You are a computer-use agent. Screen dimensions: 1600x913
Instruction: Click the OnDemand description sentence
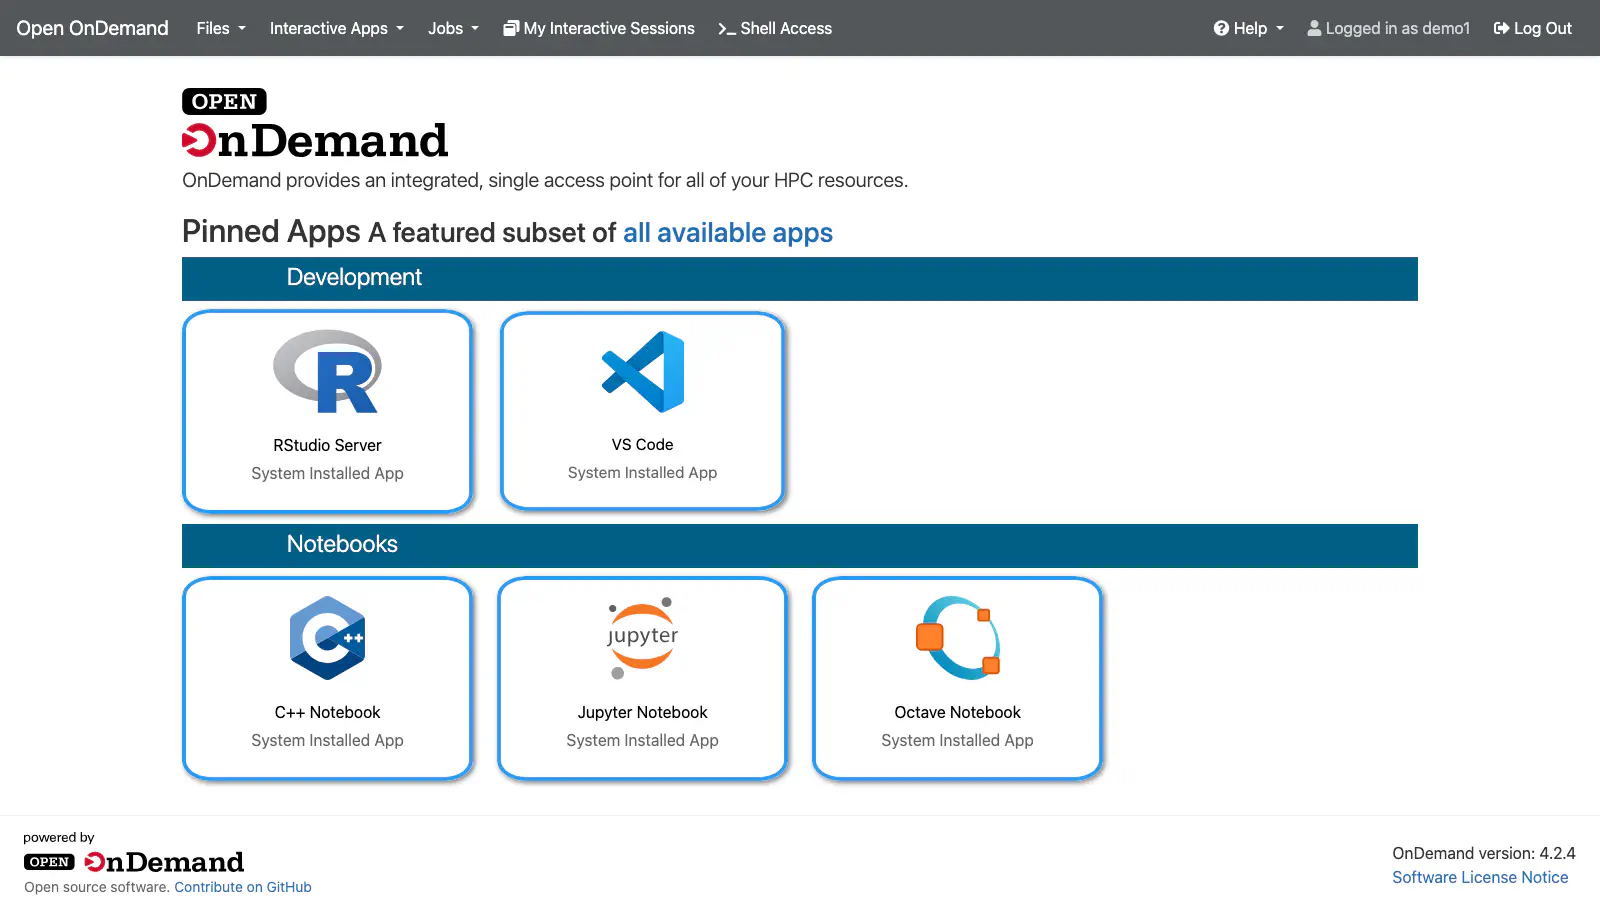[x=545, y=180]
